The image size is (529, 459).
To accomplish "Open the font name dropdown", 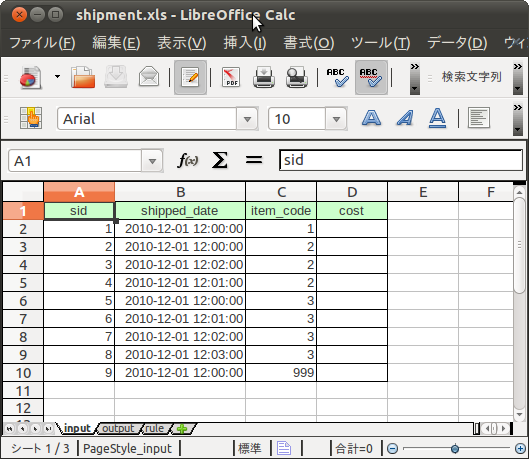I will [x=247, y=119].
